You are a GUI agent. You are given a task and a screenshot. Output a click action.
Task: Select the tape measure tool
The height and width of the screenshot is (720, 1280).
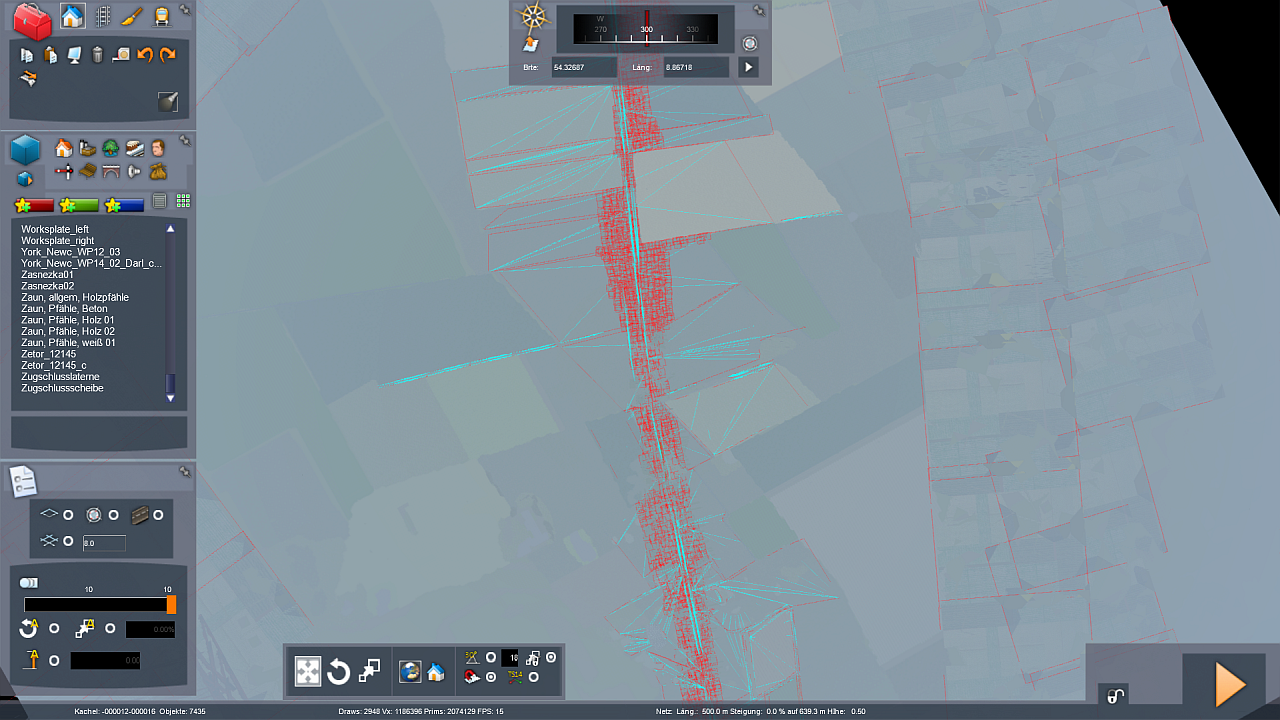(121, 55)
